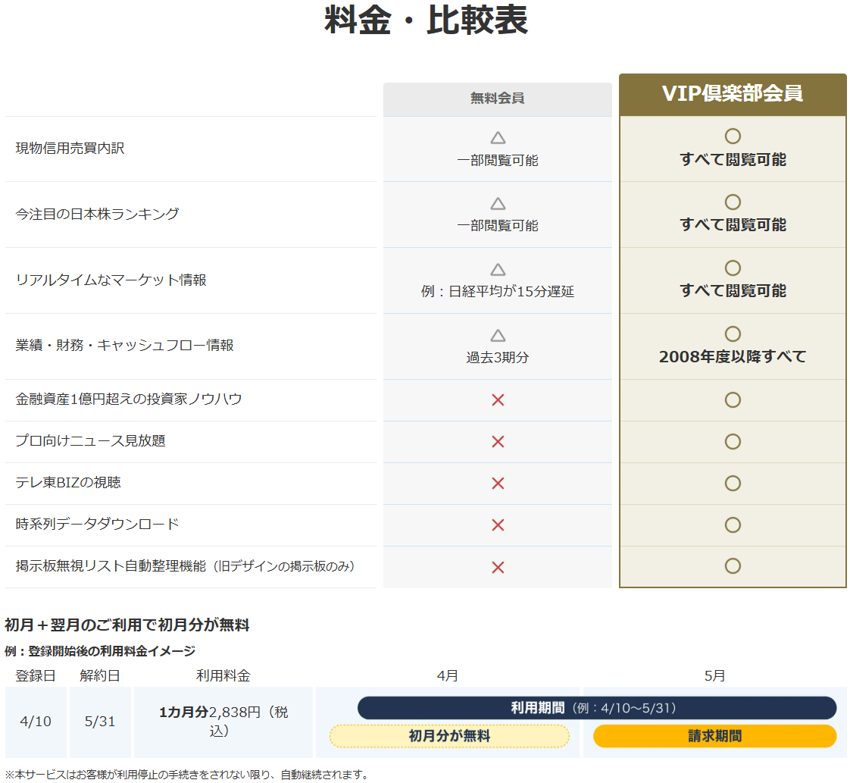850x783 pixels.
Task: Click the 金融資産1億円超えの投資家ノウハウ label
Action: click(x=128, y=399)
